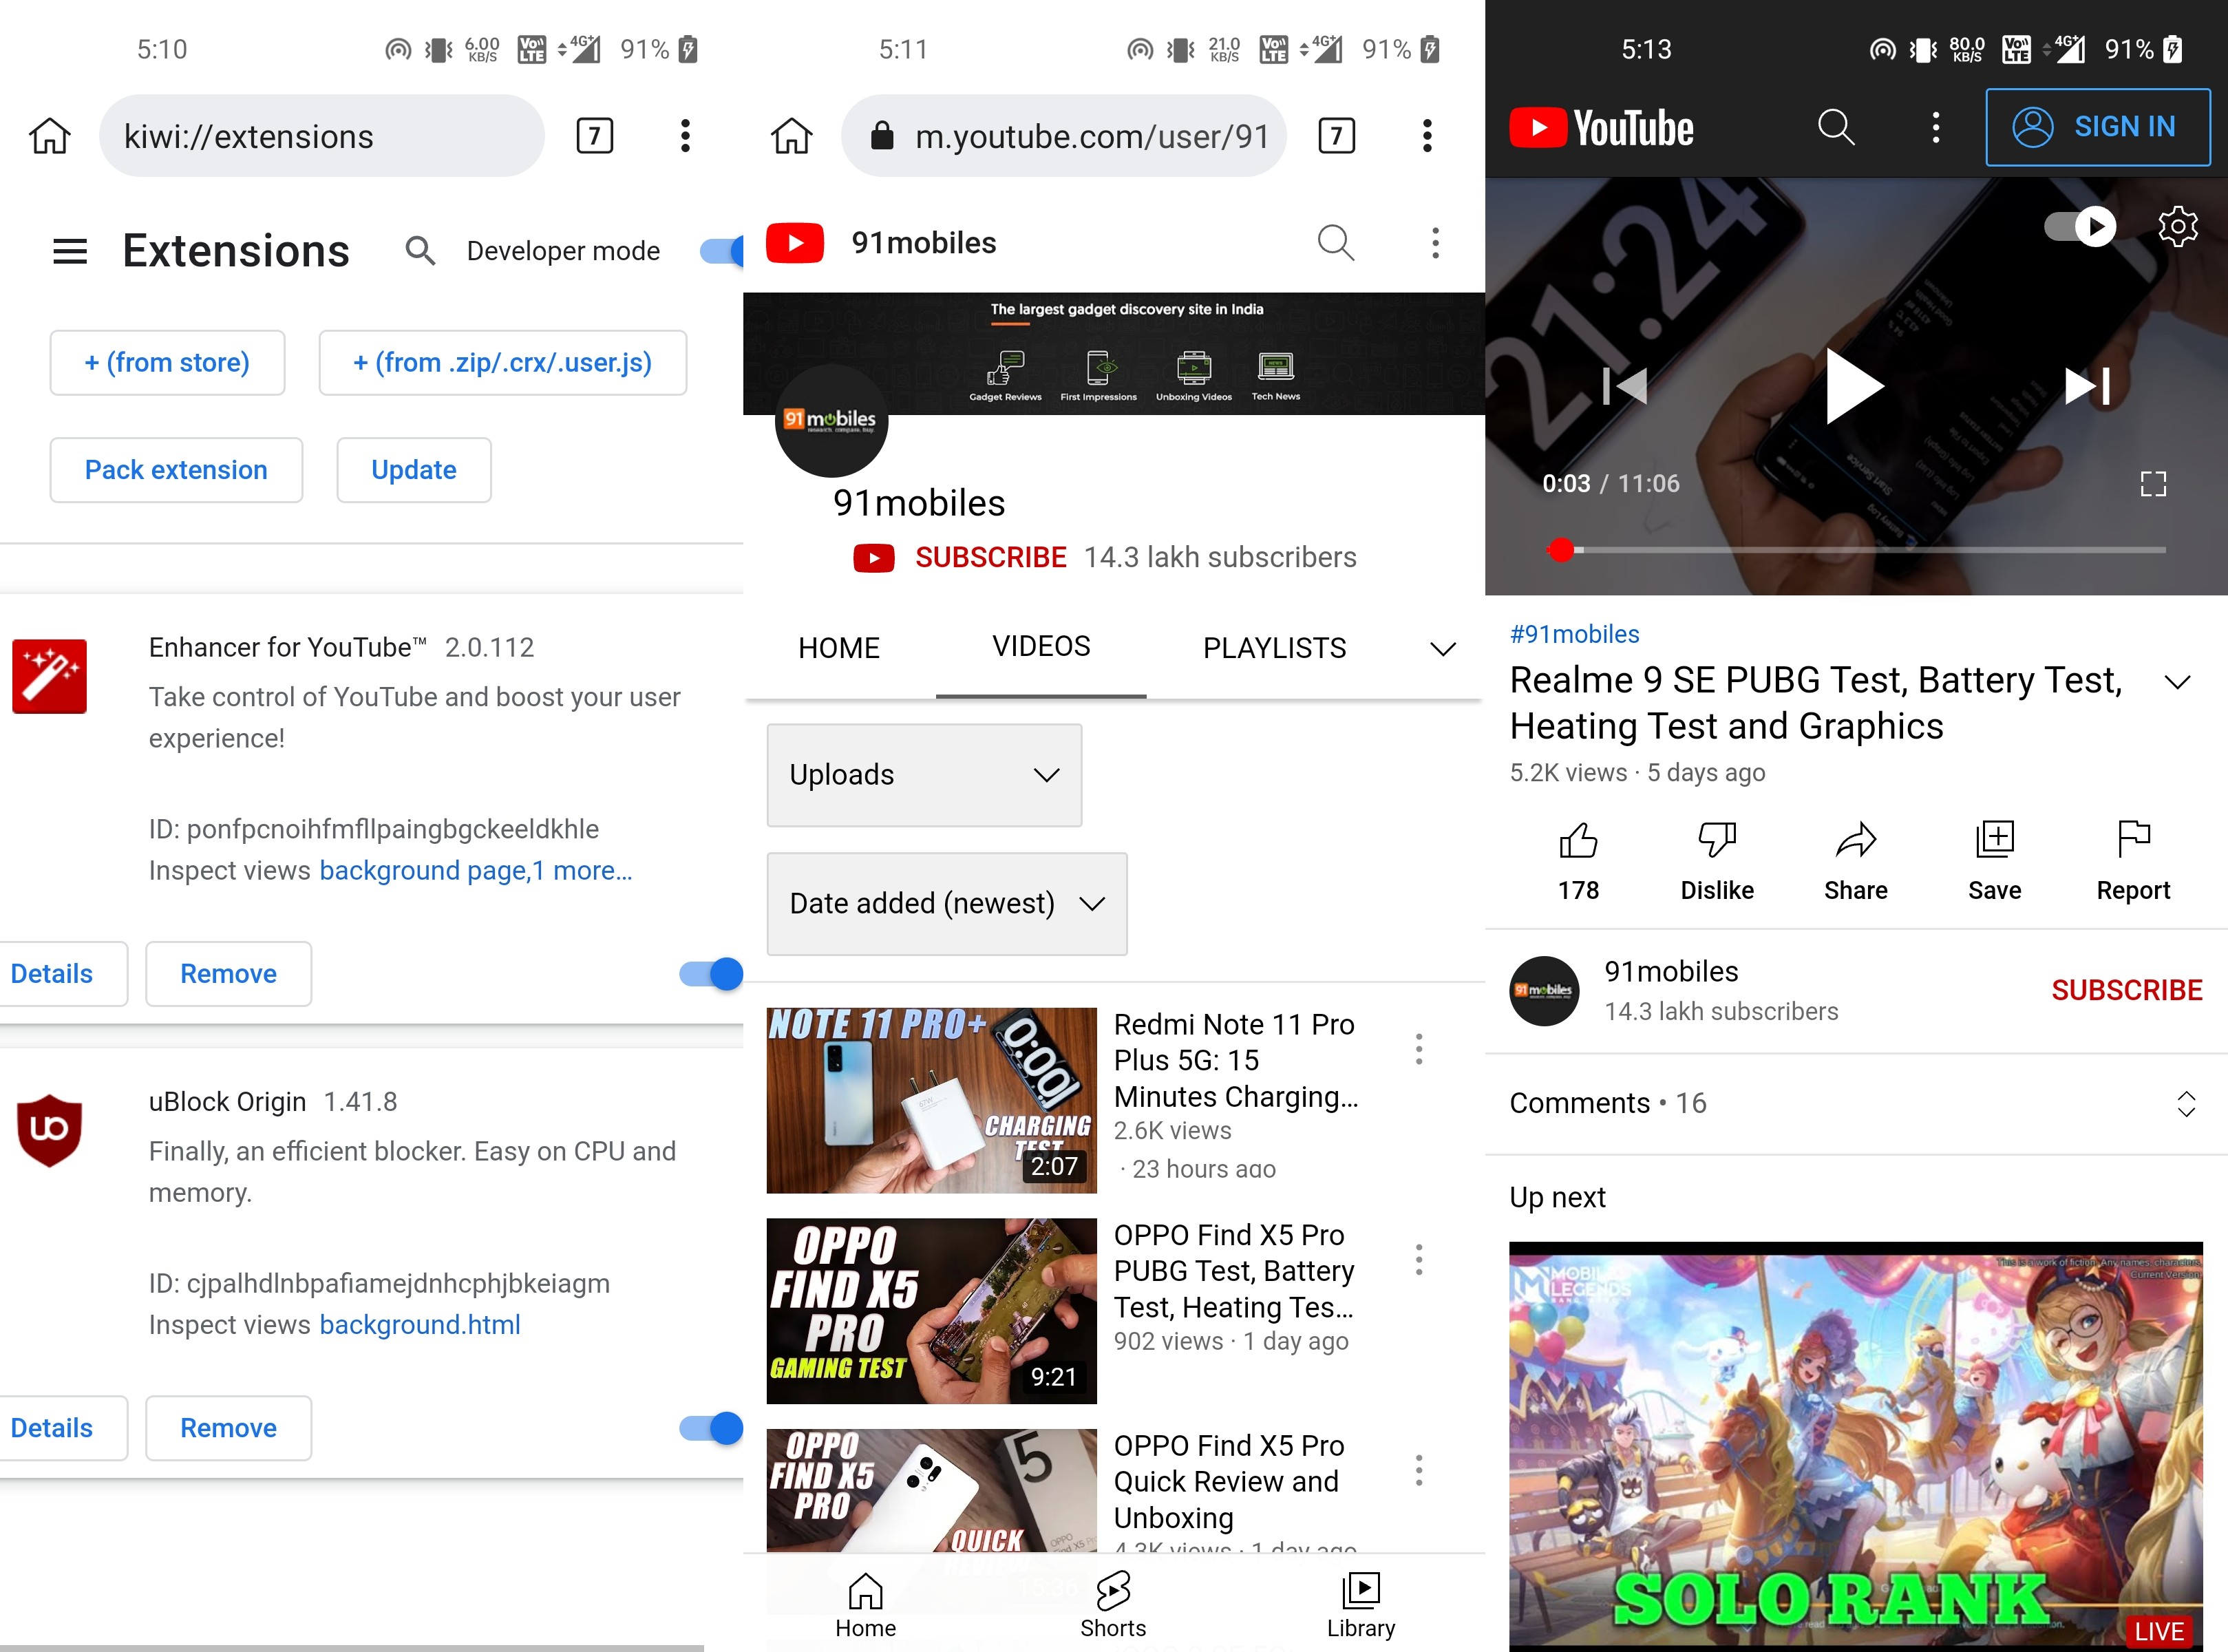Open options for Redmi Note 11 Pro video
The image size is (2228, 1652).
1418,1049
